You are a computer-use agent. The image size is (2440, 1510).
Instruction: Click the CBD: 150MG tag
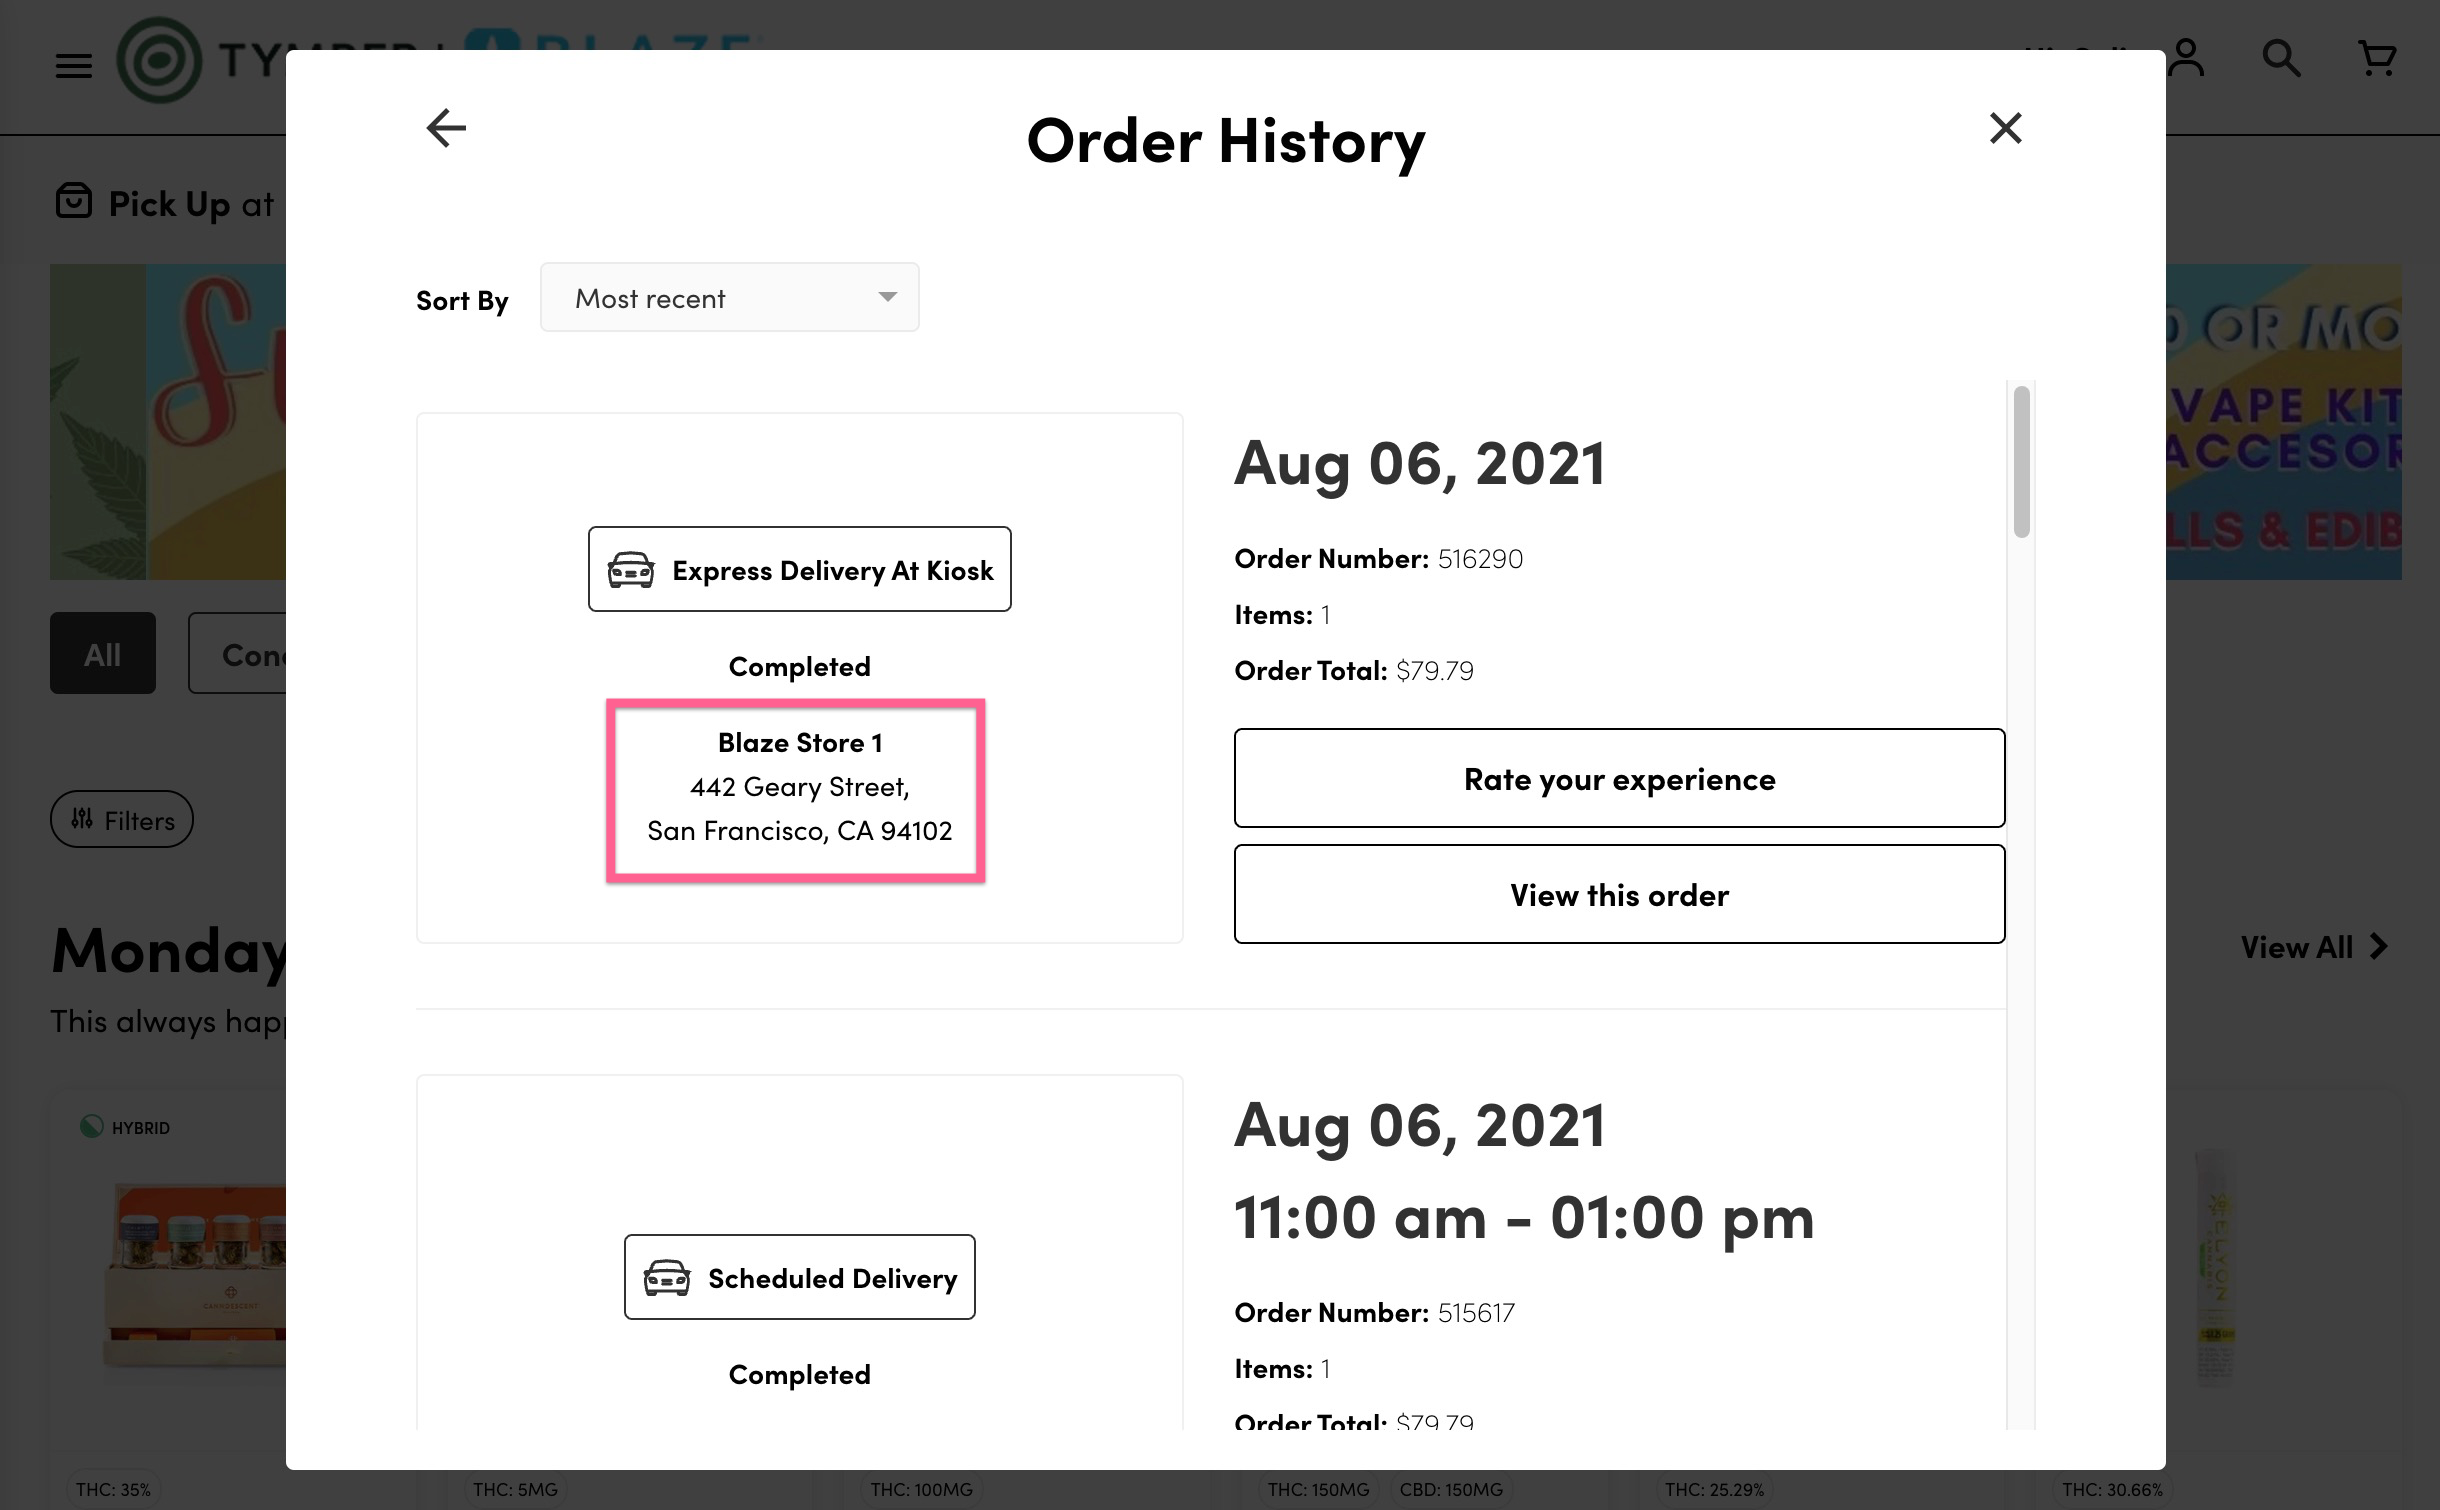point(1450,1490)
